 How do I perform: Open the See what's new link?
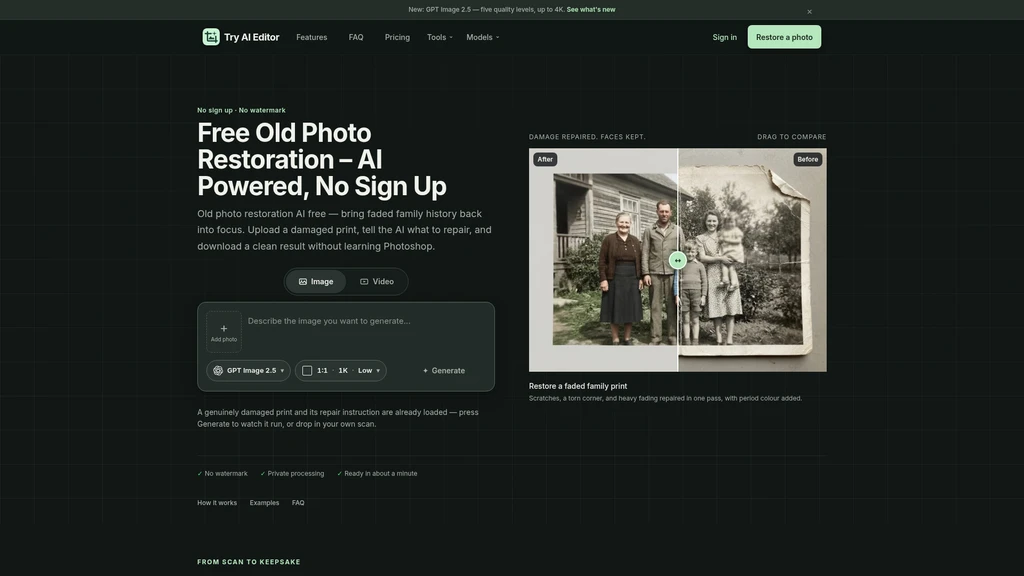point(591,10)
